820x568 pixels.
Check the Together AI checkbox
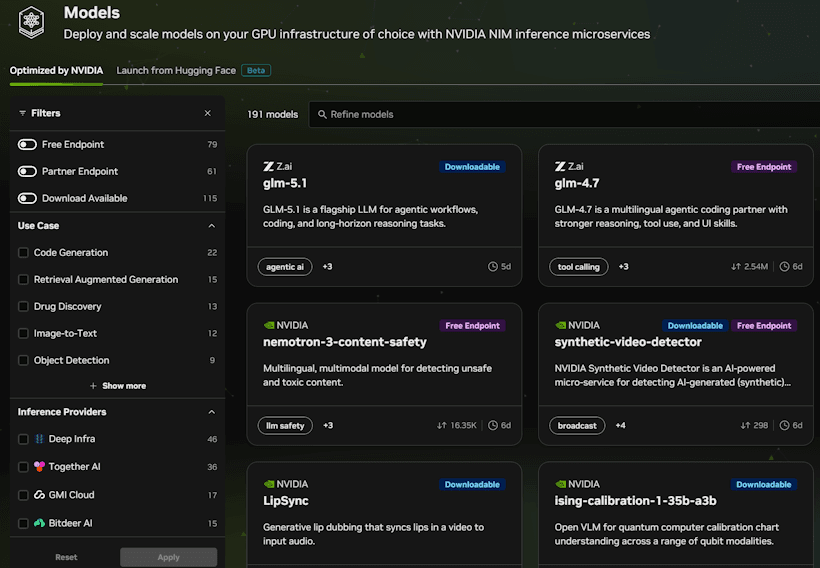tap(23, 467)
